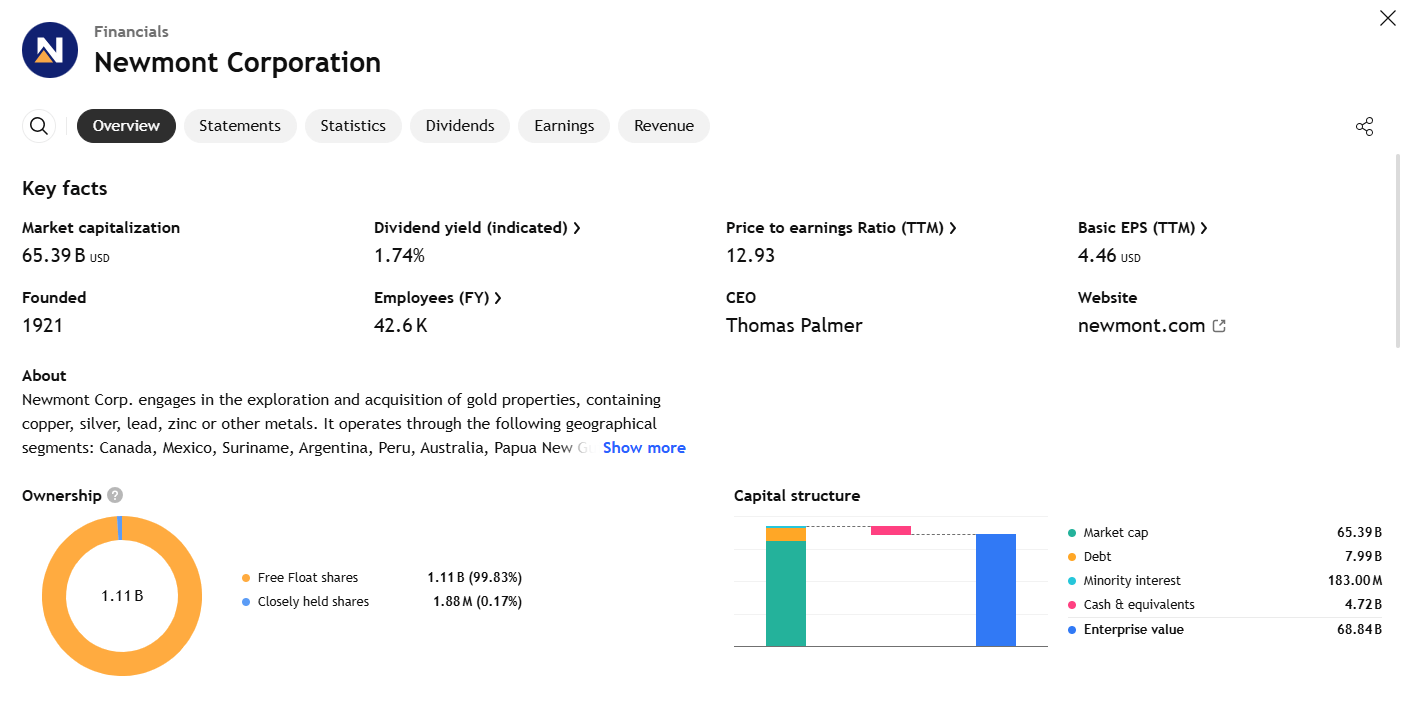Click the Market cap green legend dot
Viewport: 1410px width, 721px height.
pyautogui.click(x=1073, y=533)
